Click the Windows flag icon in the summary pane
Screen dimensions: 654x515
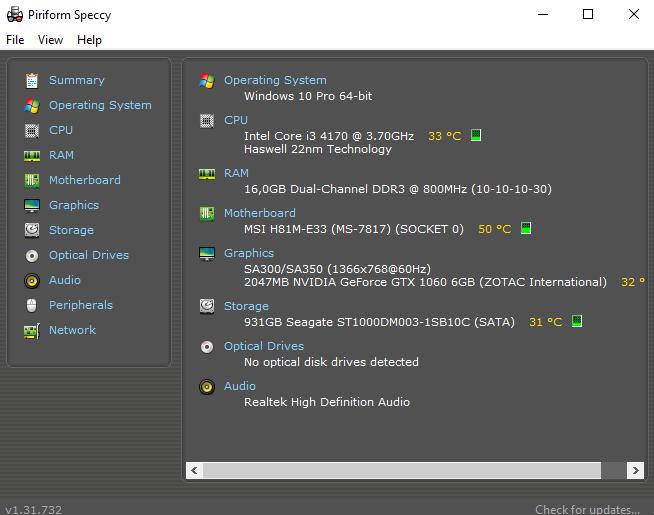tap(207, 80)
